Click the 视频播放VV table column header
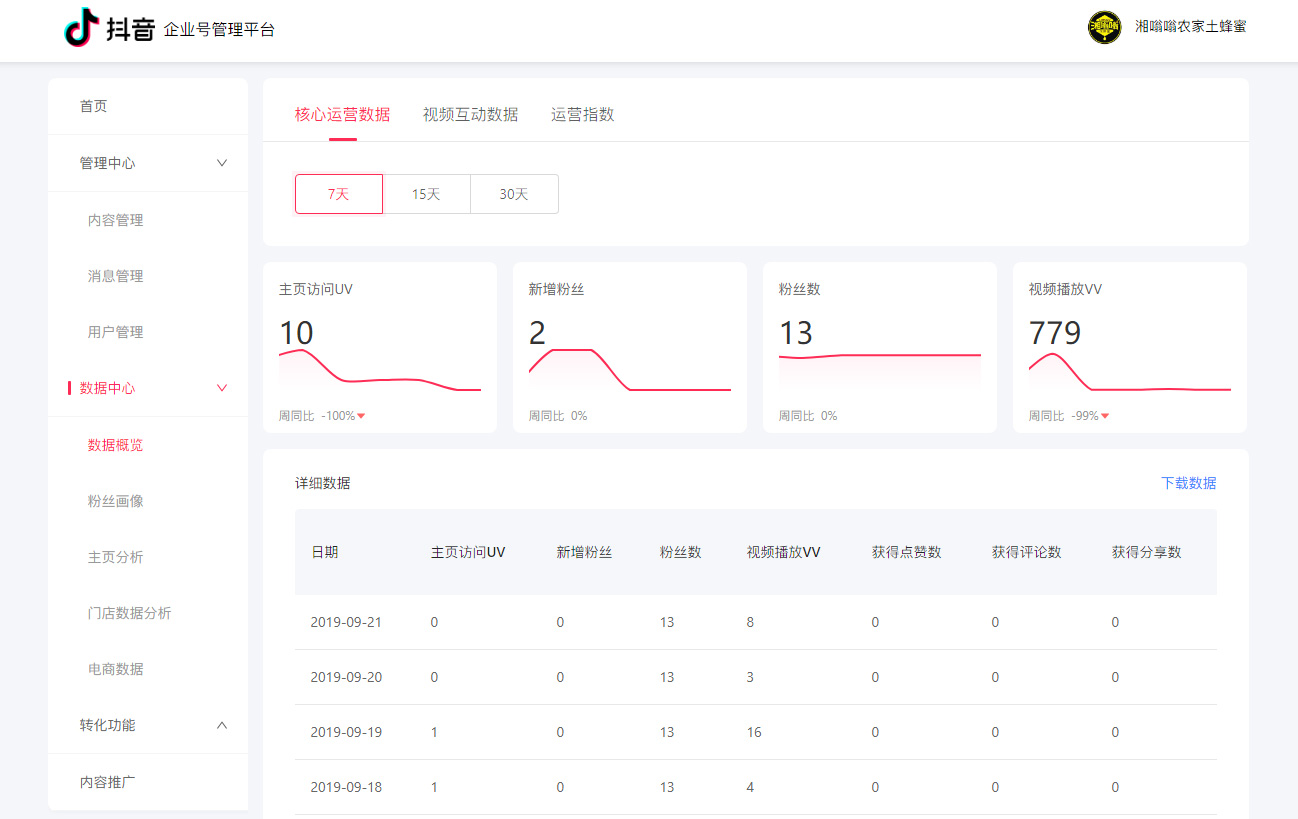The image size is (1298, 819). 784,552
